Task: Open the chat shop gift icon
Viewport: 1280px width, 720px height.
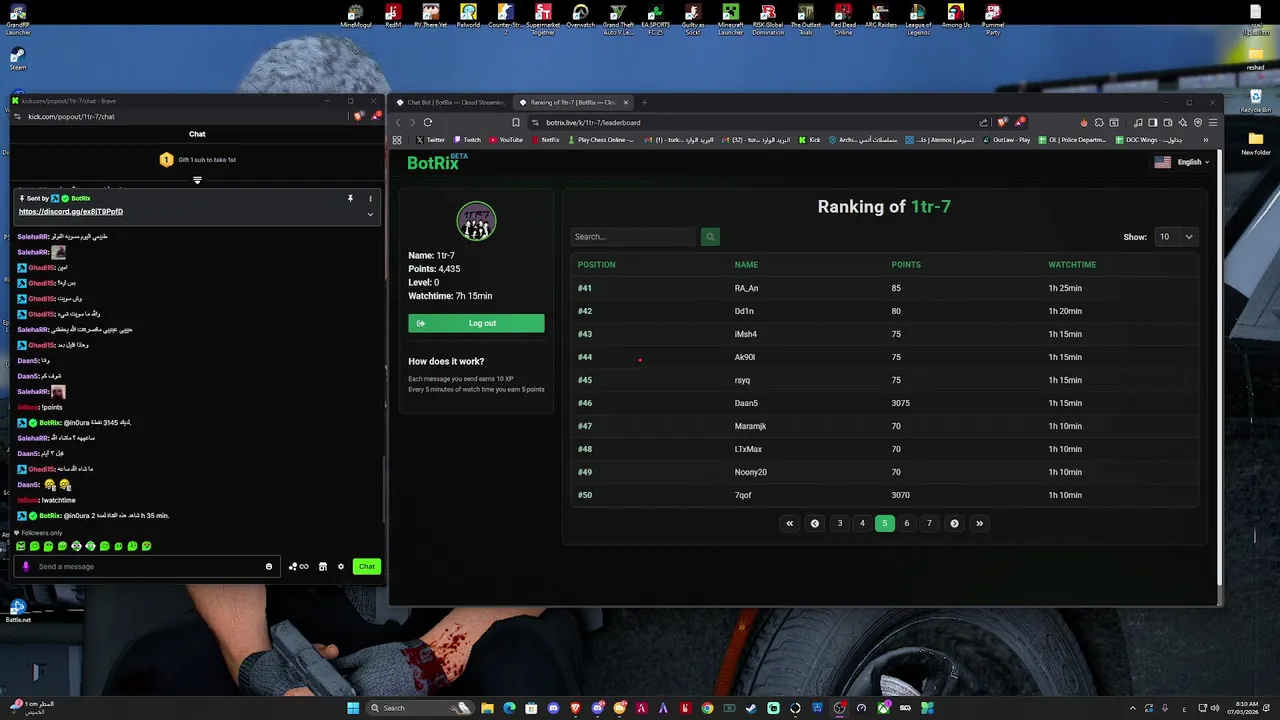Action: [x=323, y=566]
